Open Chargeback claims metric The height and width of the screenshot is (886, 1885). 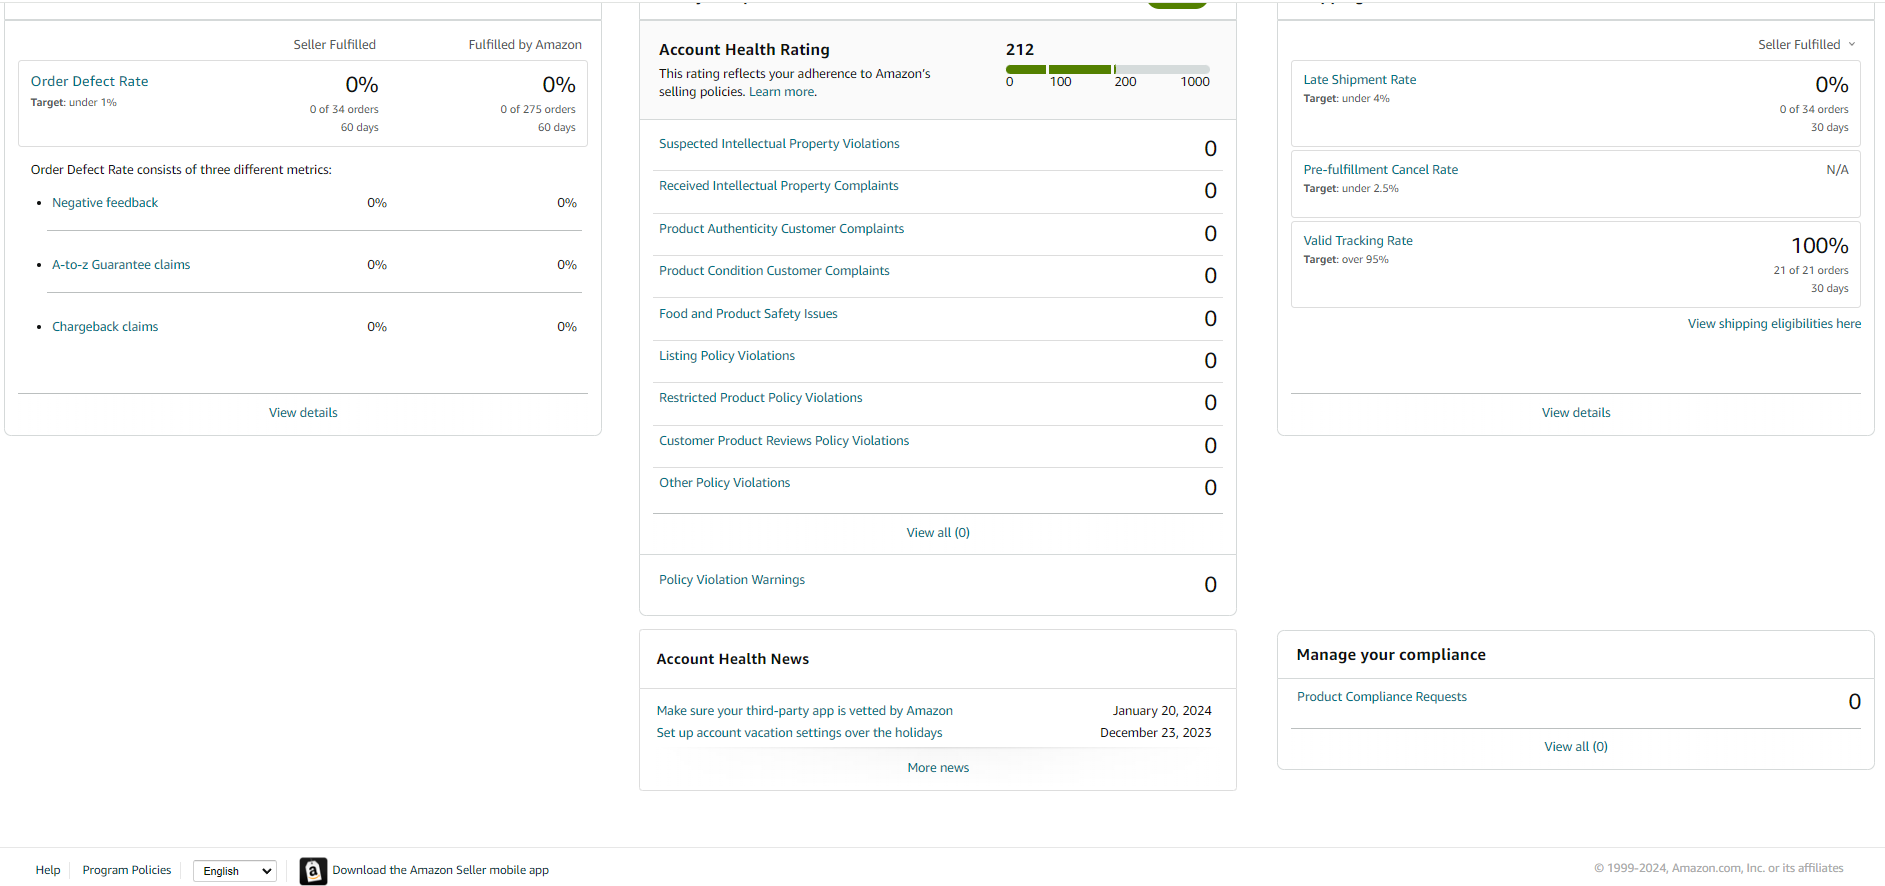[x=105, y=327]
